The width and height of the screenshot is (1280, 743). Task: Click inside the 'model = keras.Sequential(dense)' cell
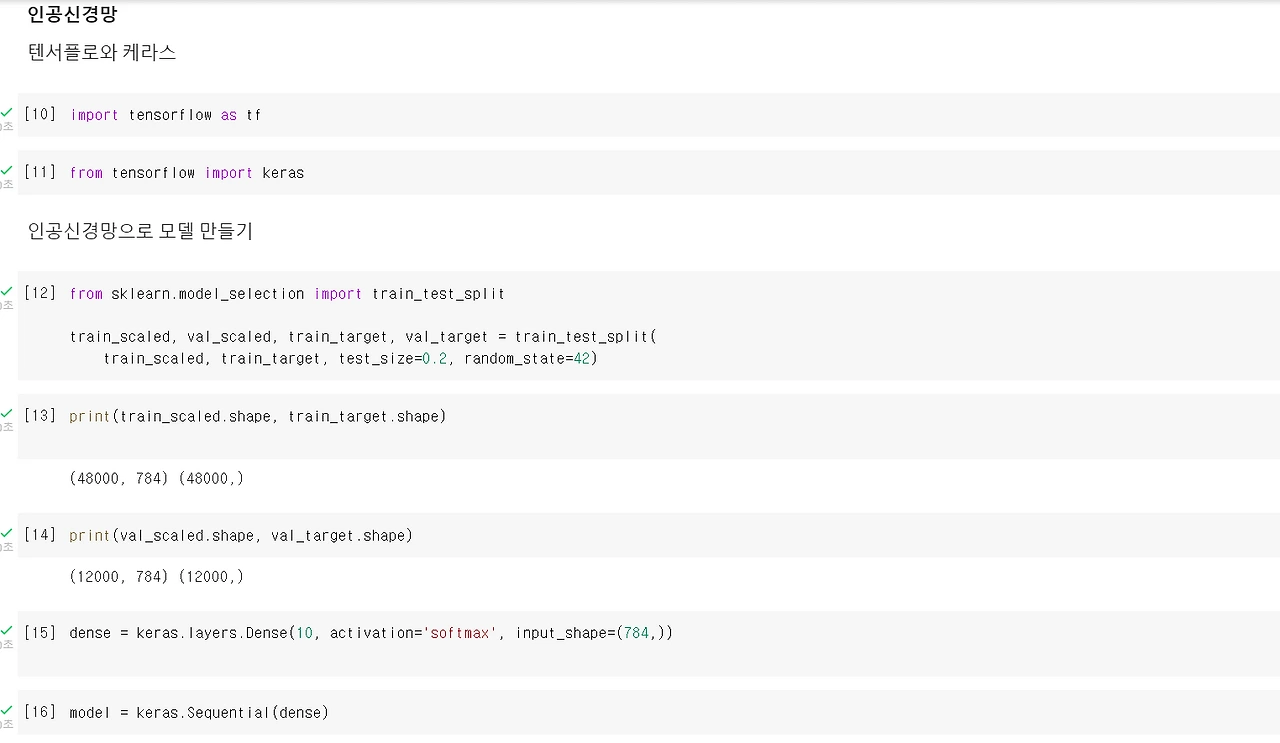(199, 713)
